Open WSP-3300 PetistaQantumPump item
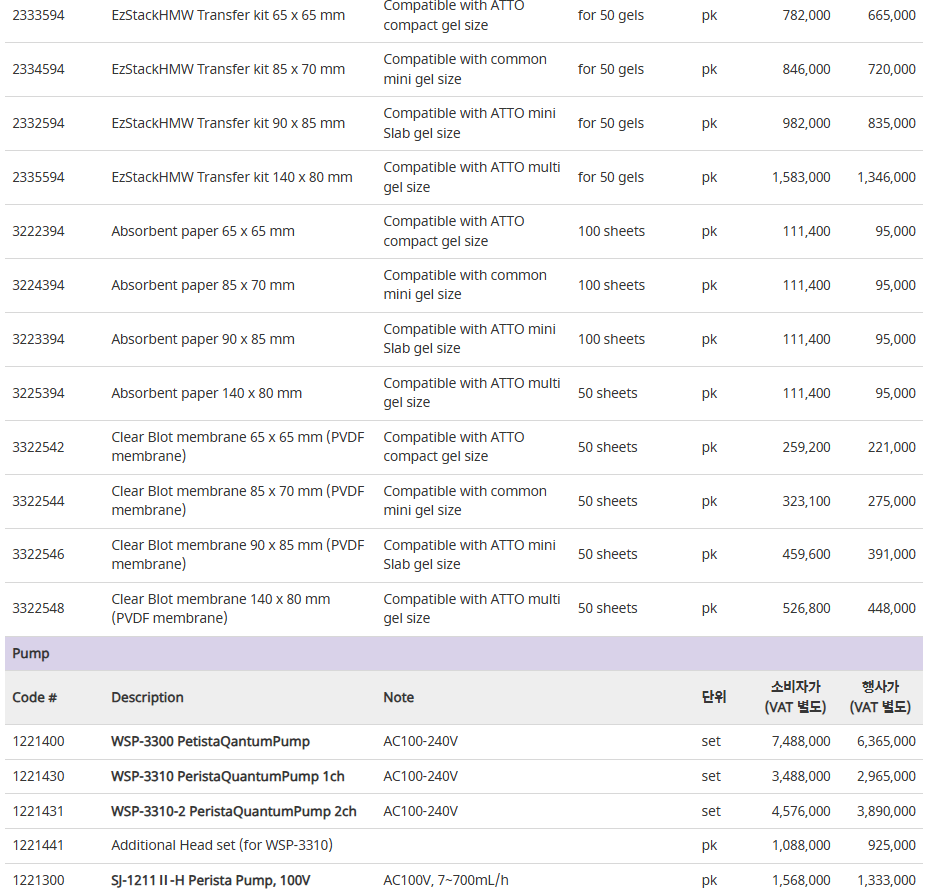Viewport: 927px width, 894px height. click(210, 741)
